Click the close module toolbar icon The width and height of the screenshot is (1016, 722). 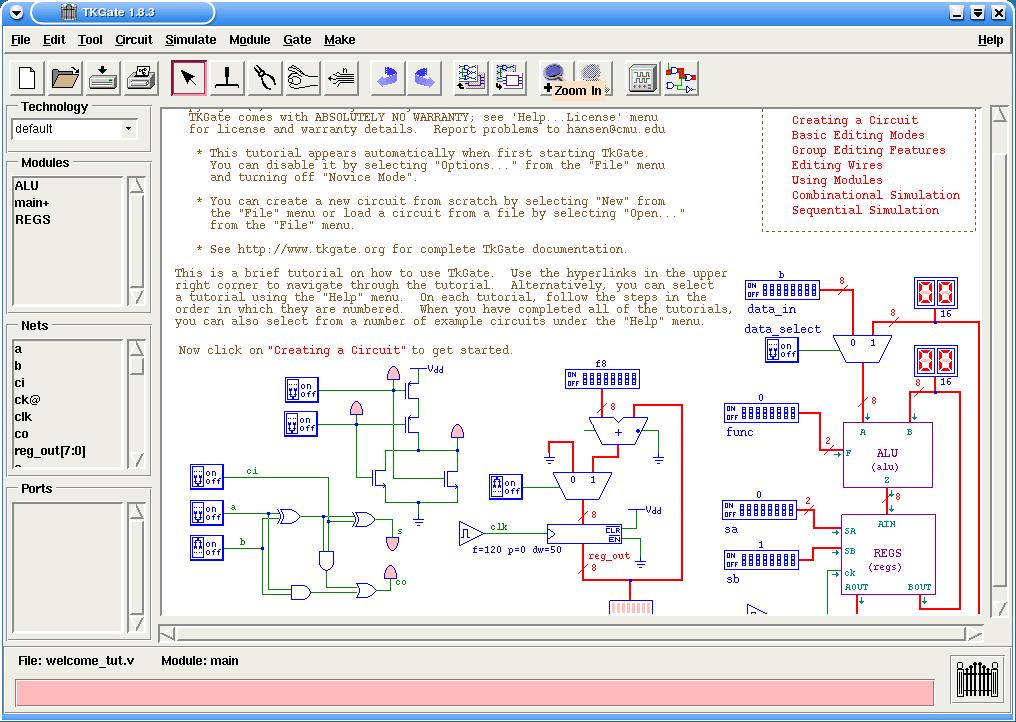pyautogui.click(x=509, y=78)
